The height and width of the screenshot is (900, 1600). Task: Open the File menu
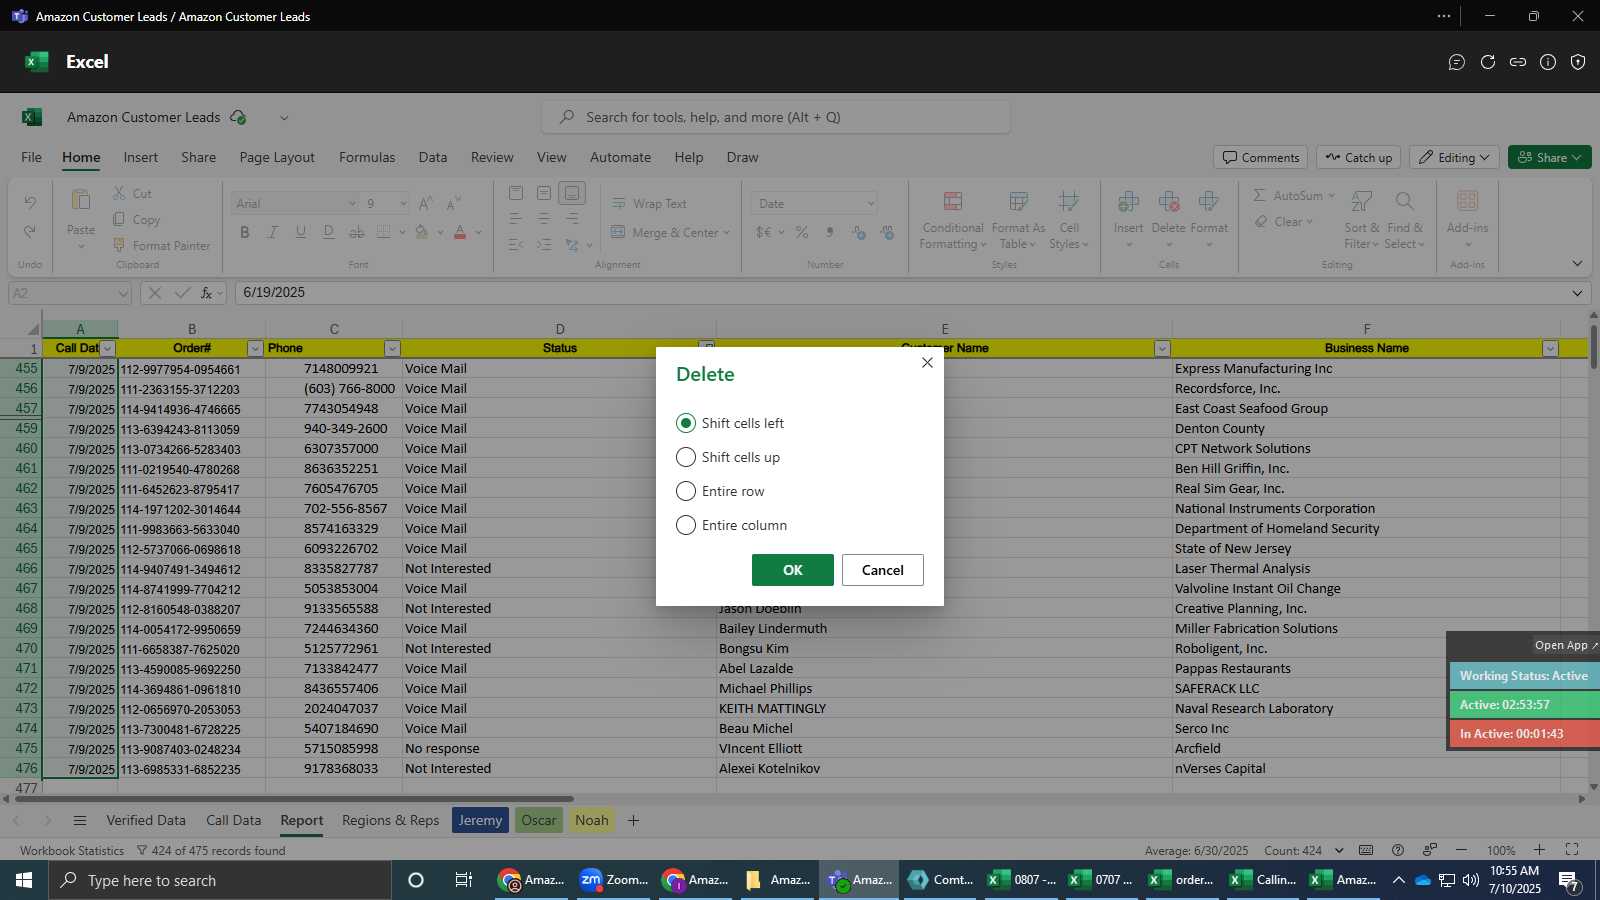click(32, 157)
